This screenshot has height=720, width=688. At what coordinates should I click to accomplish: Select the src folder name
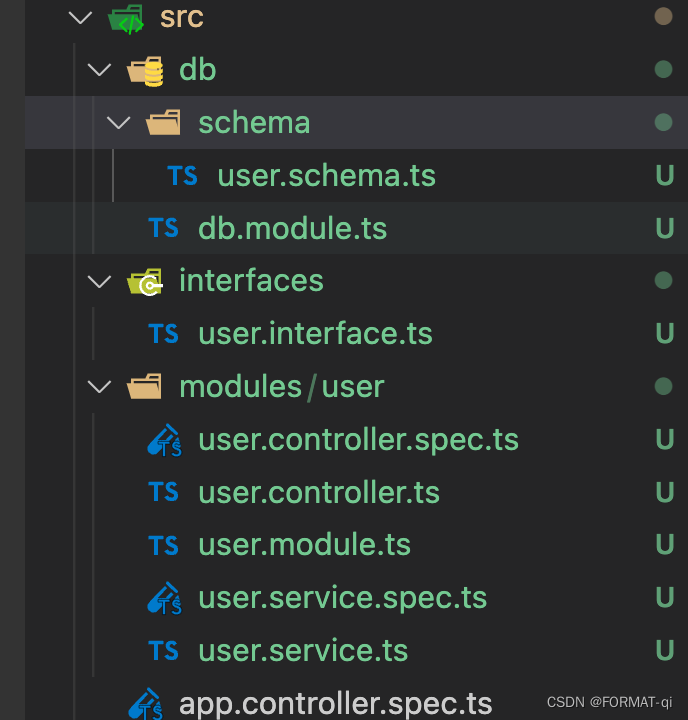point(182,17)
